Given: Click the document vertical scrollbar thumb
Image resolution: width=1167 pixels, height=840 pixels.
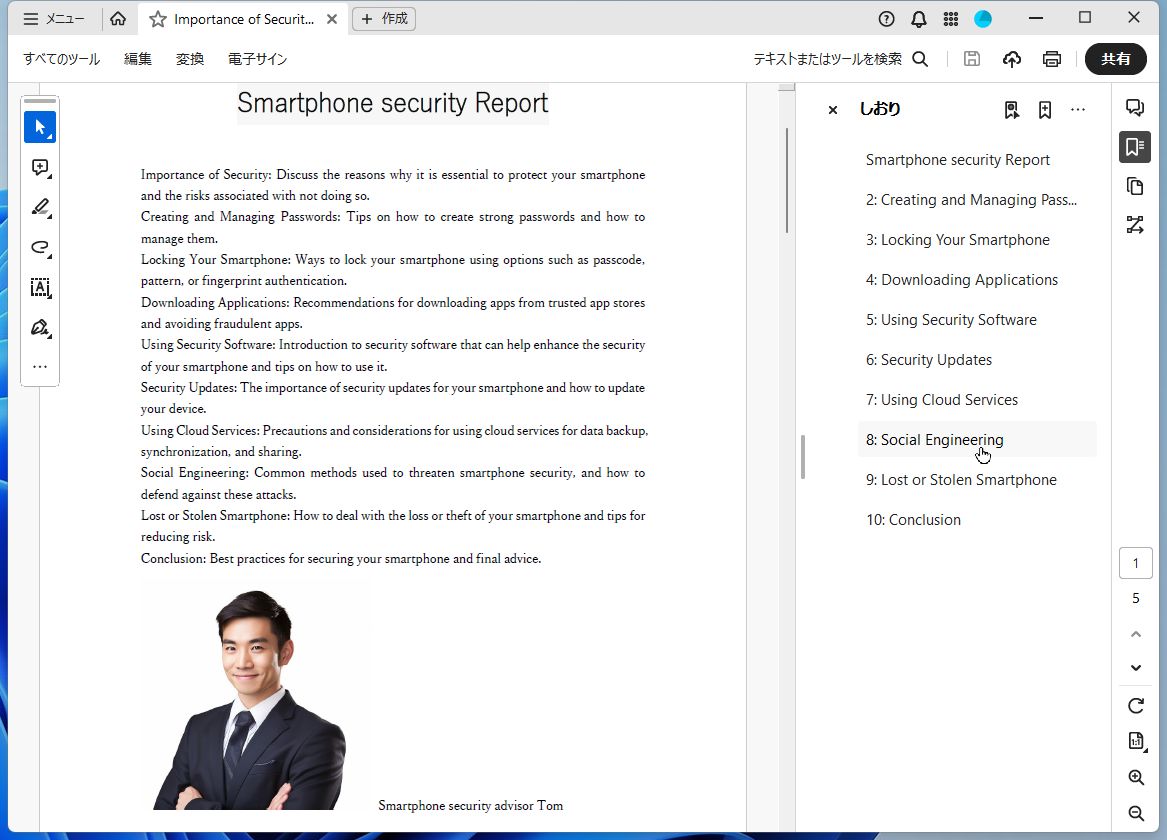Looking at the screenshot, I should pos(787,181).
